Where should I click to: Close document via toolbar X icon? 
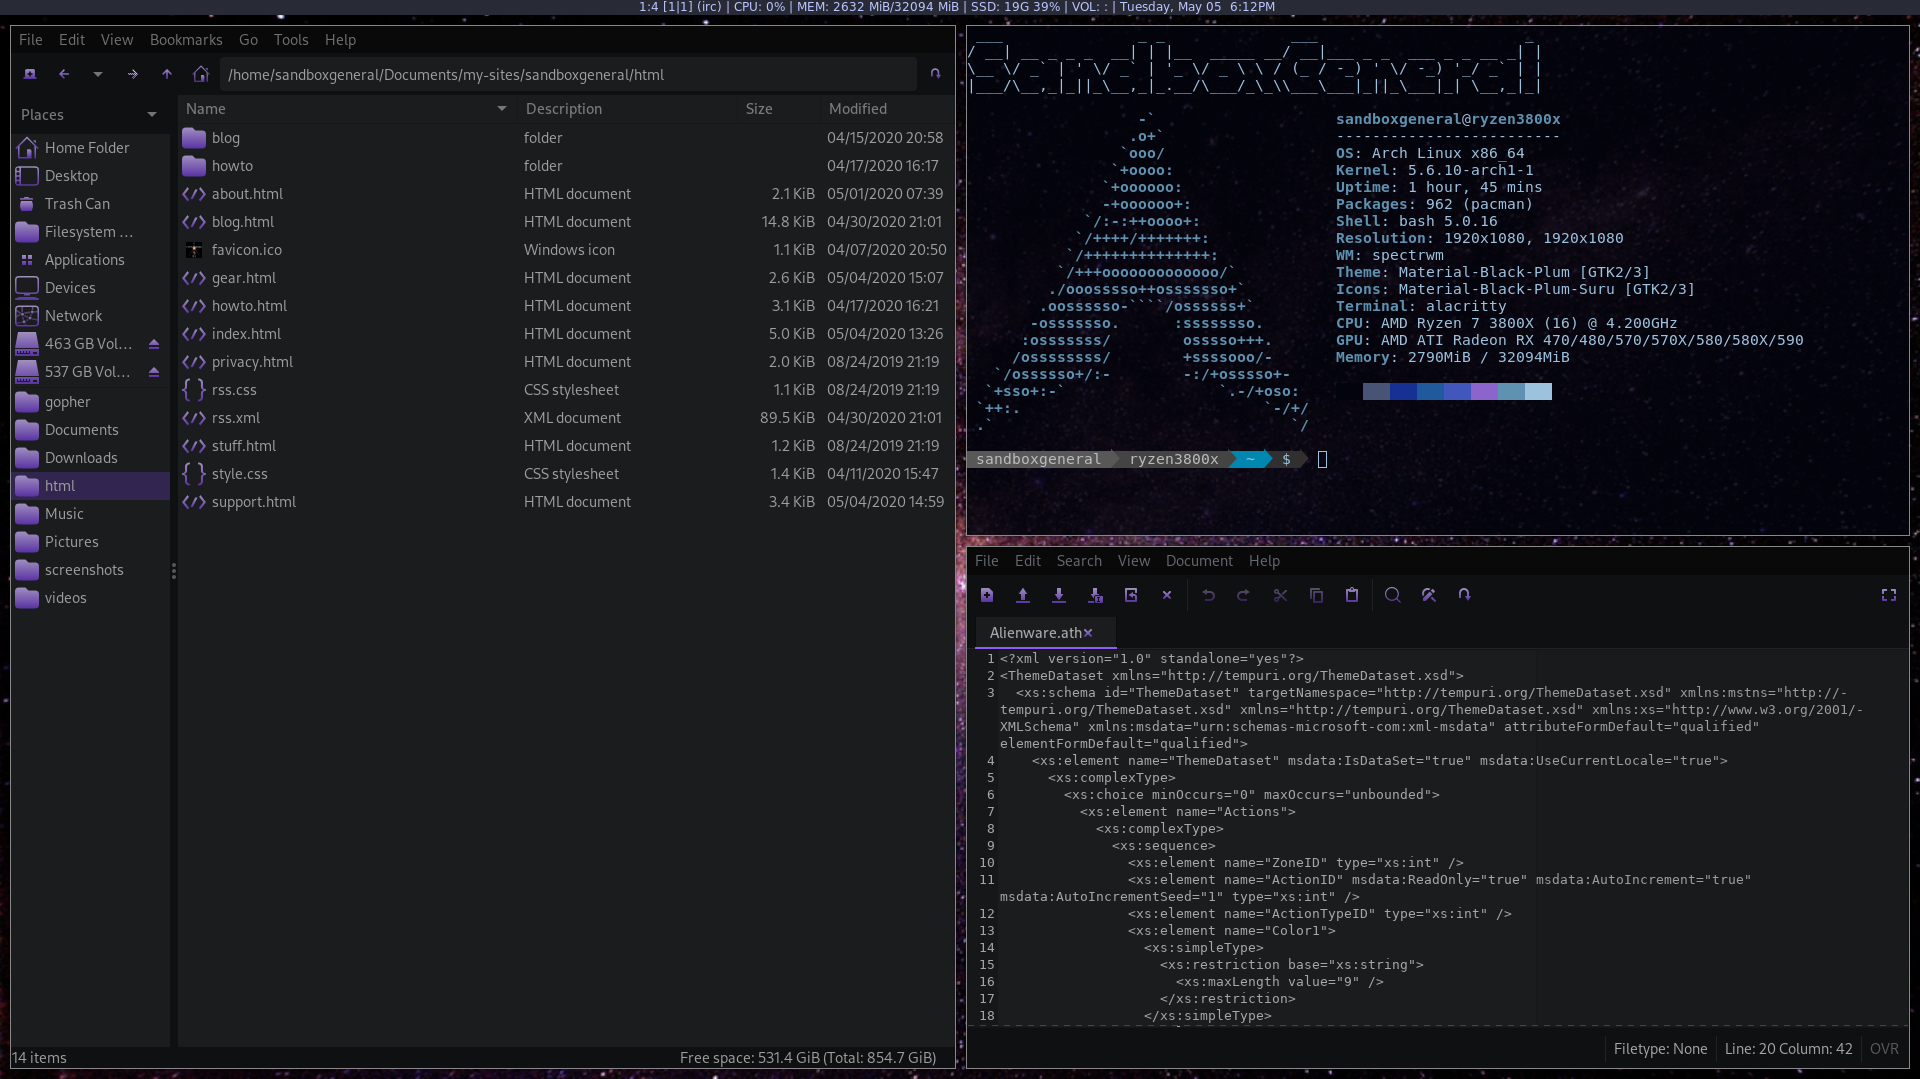click(1167, 595)
